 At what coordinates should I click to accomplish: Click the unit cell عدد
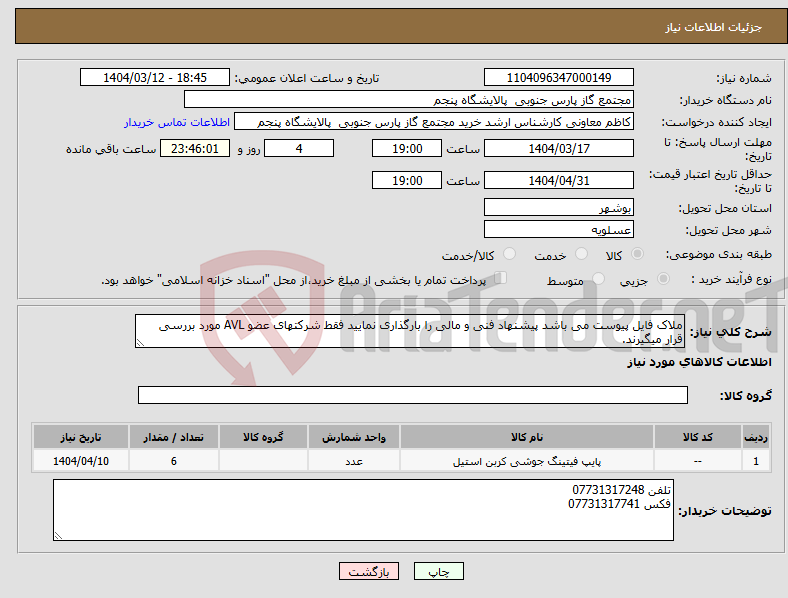tap(354, 461)
